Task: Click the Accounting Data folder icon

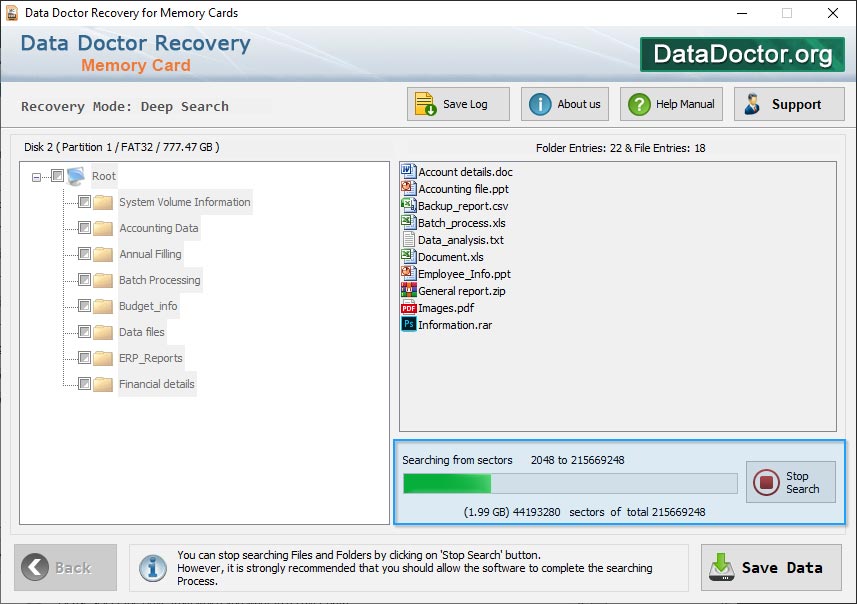Action: (x=103, y=228)
